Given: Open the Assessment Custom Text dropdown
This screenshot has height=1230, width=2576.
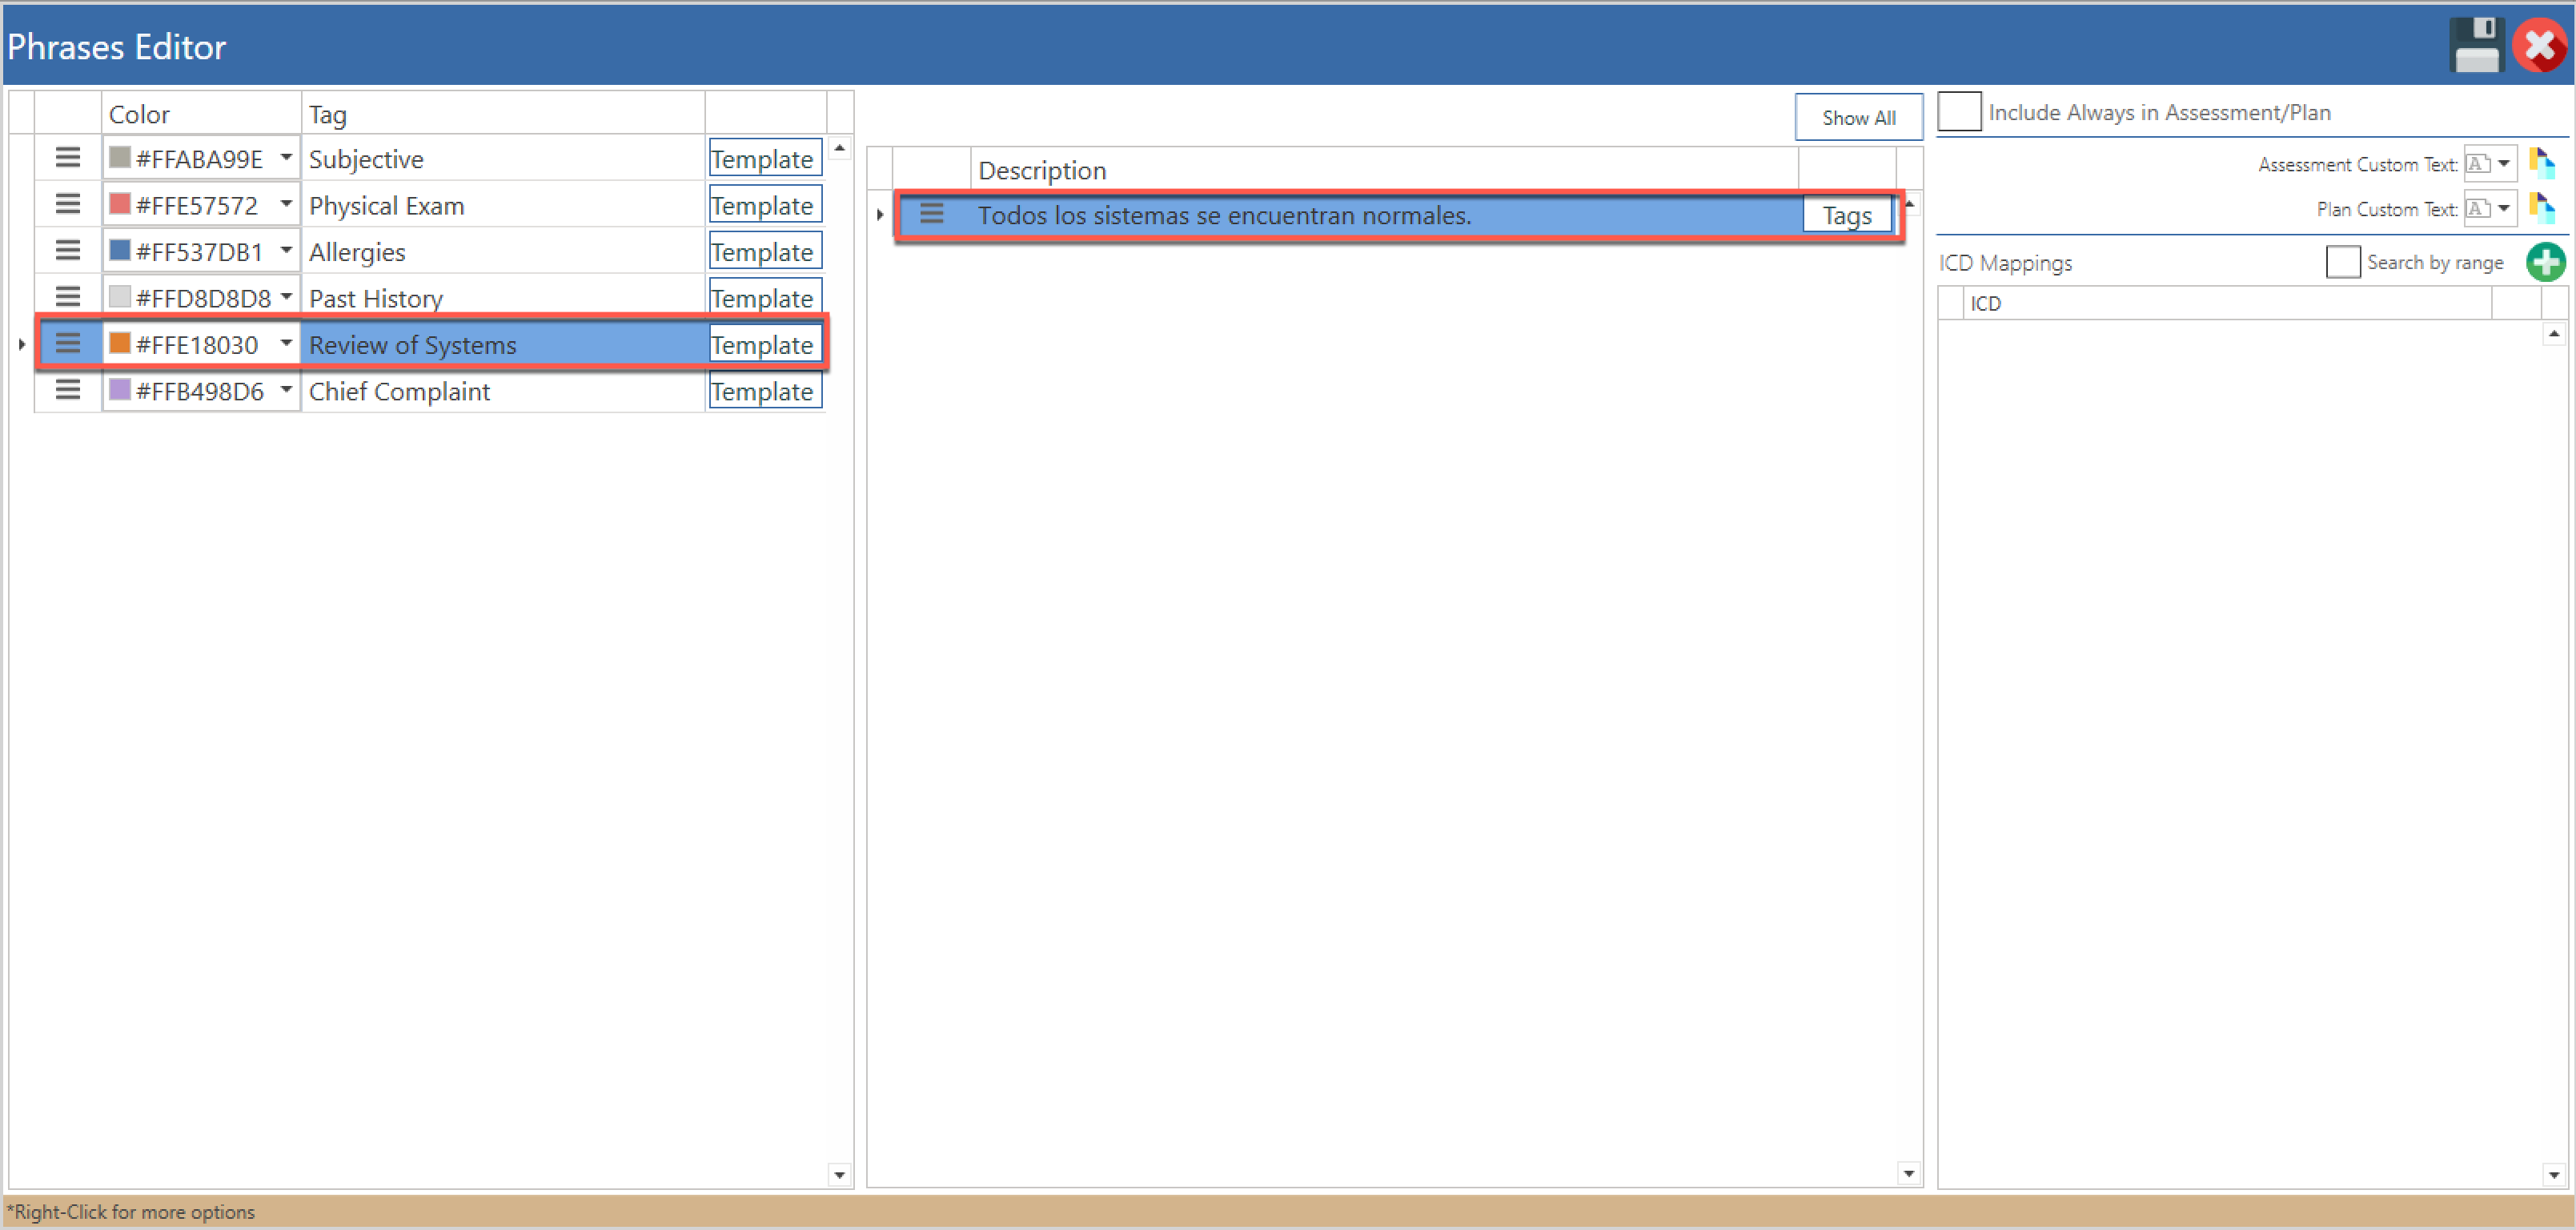Looking at the screenshot, I should (2503, 164).
